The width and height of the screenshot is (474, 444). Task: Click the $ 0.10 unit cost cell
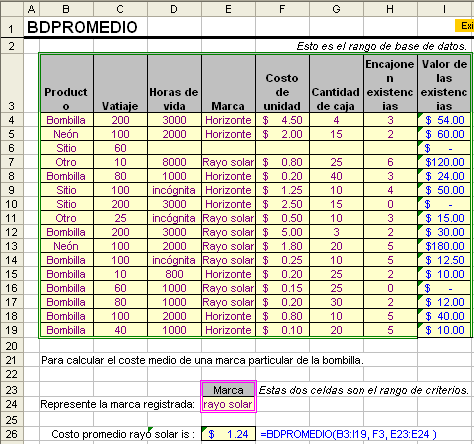pos(282,330)
